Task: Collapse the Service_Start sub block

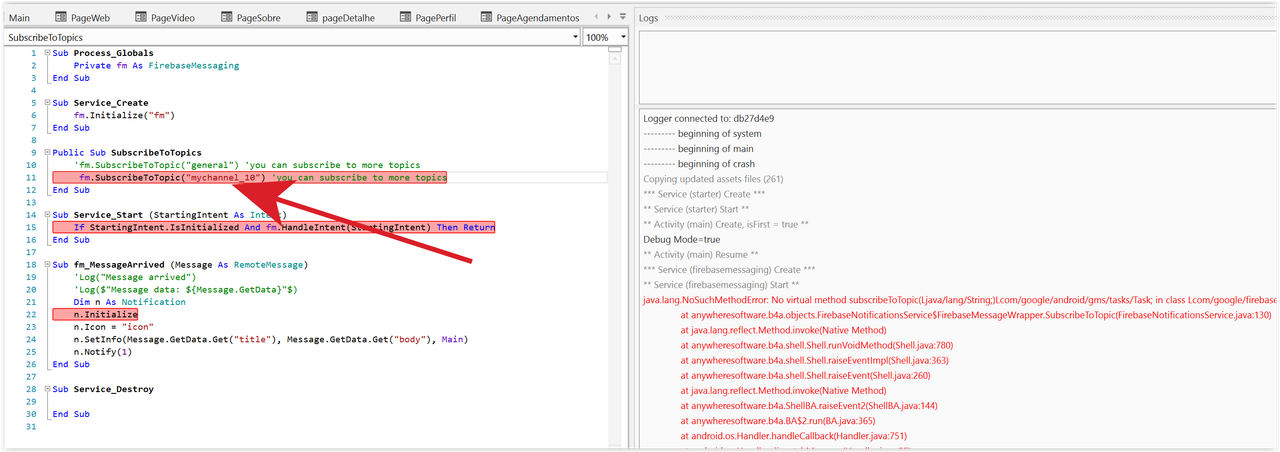Action: tap(46, 215)
